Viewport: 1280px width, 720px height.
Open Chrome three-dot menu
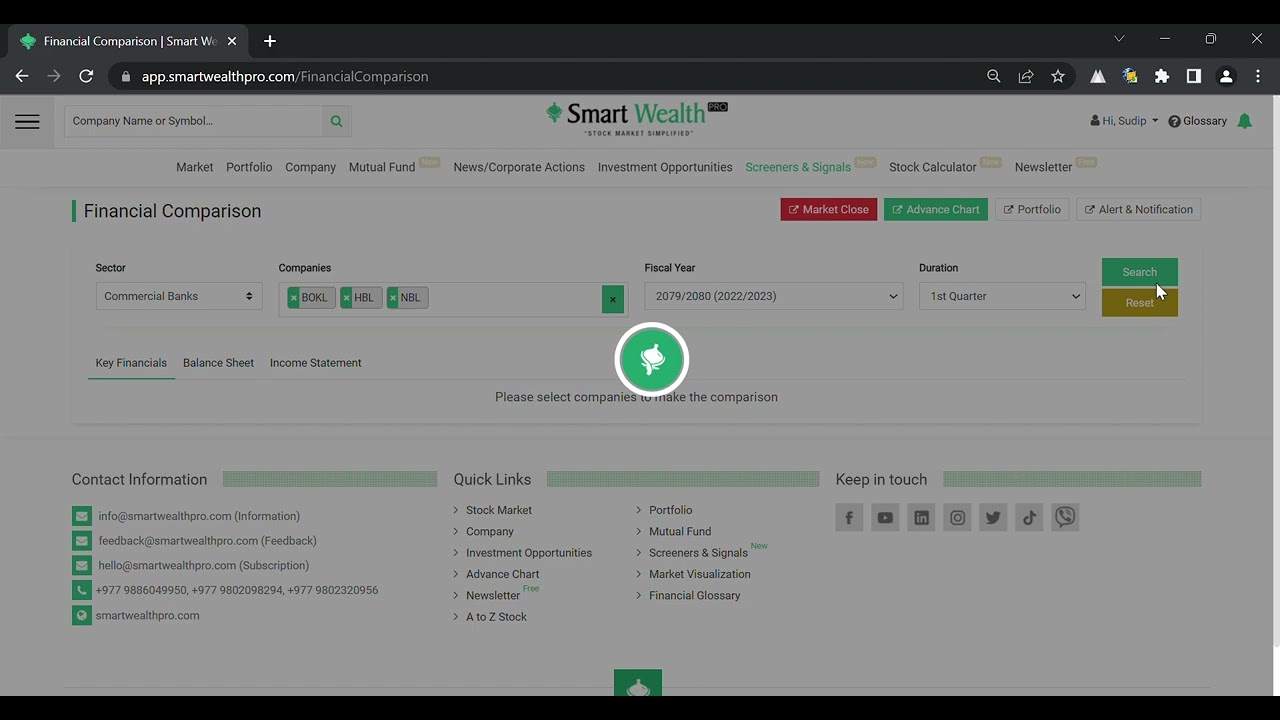1258,76
